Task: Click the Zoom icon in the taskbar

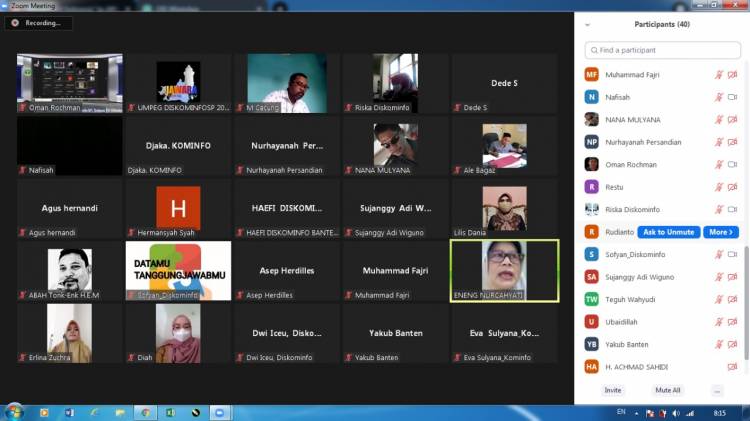Action: tap(220, 412)
